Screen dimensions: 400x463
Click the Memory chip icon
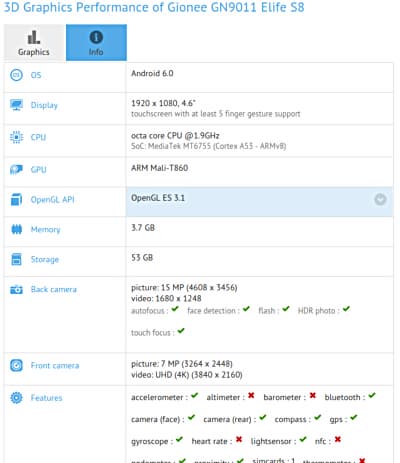[x=16, y=229]
